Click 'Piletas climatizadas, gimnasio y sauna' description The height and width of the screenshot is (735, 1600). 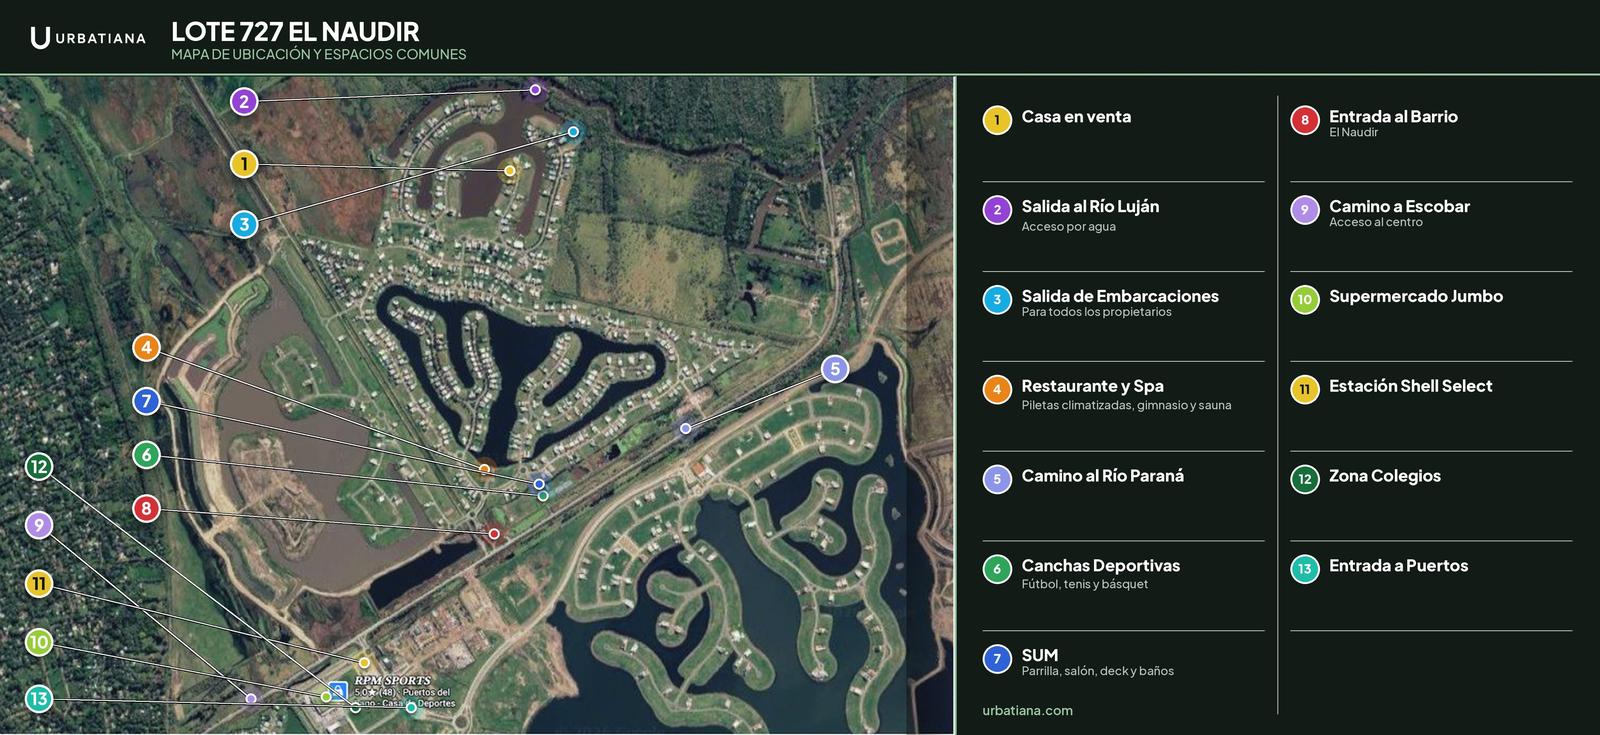1126,405
